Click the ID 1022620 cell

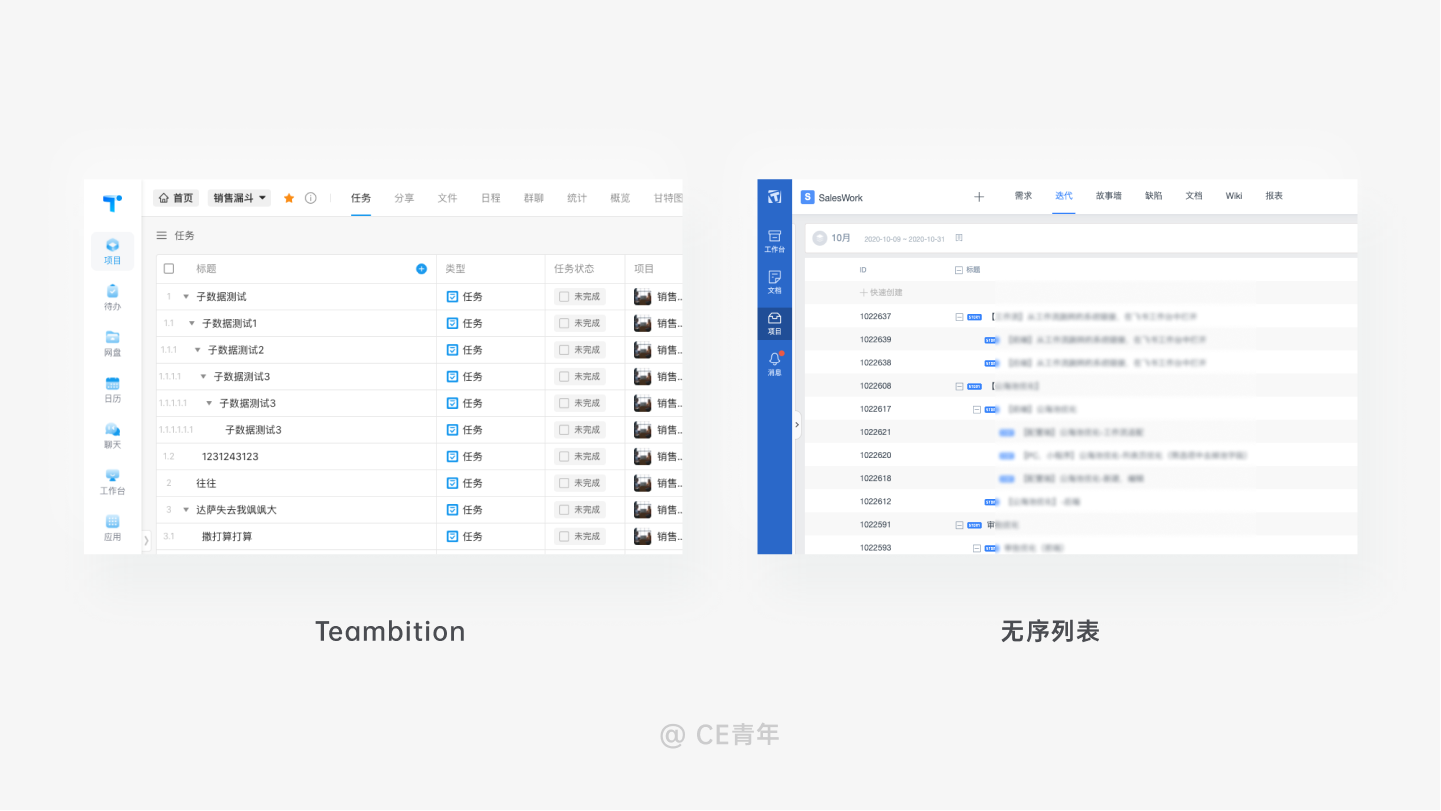point(875,455)
